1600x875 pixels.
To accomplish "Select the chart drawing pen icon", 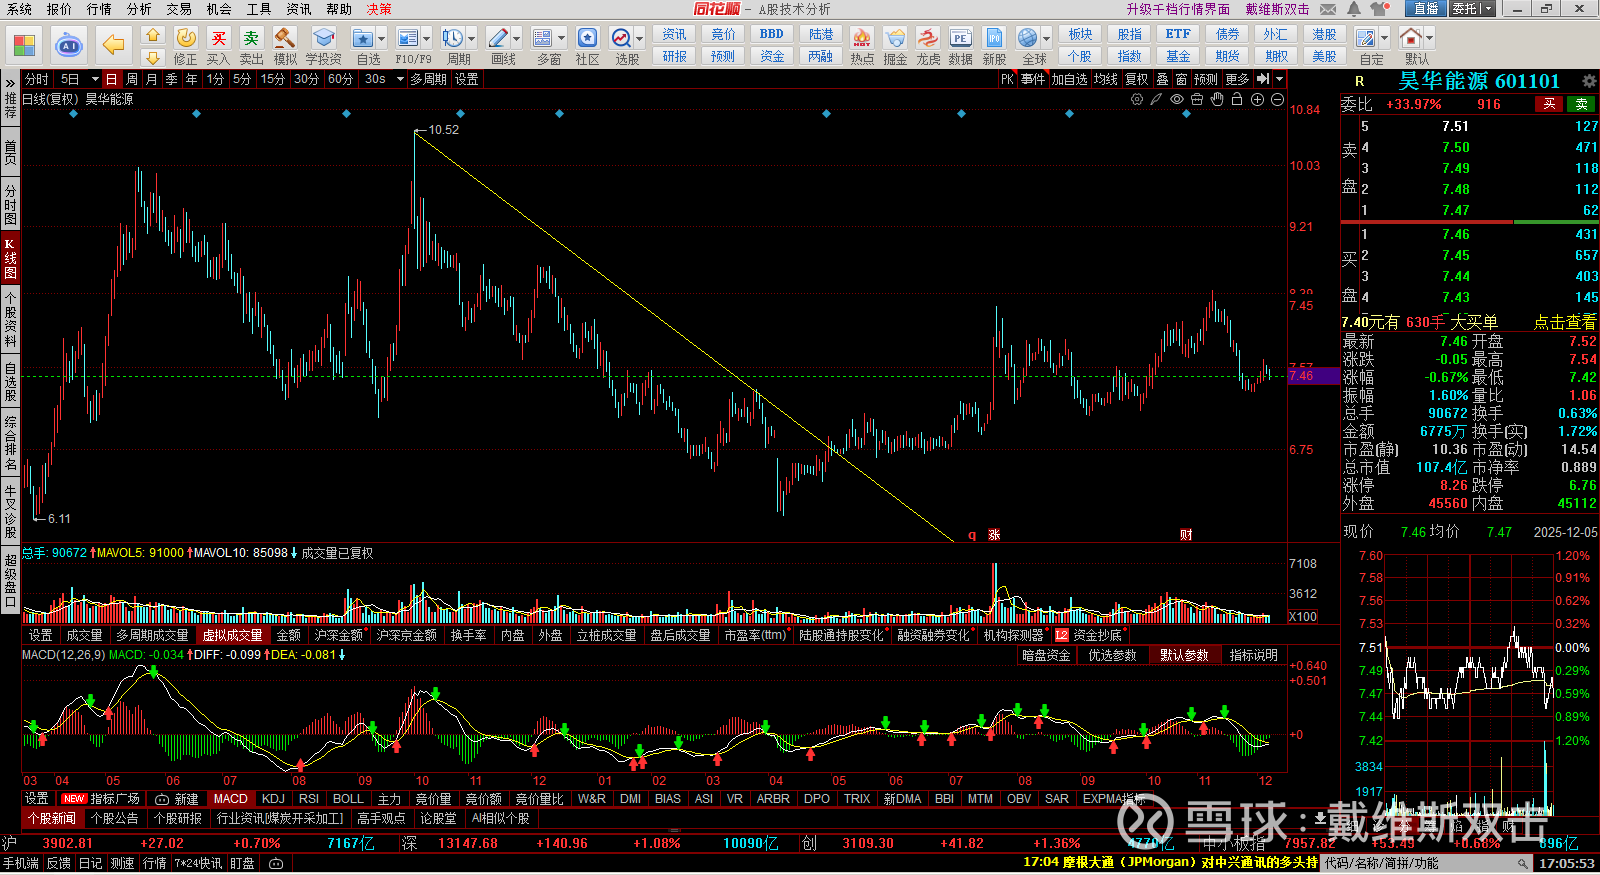I will click(x=1157, y=99).
